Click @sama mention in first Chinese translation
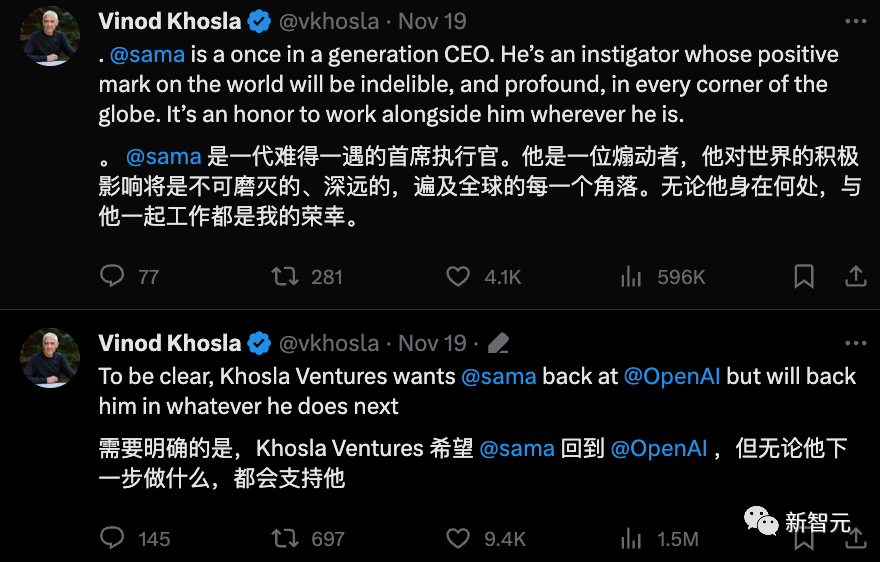The image size is (880, 562). 163,156
